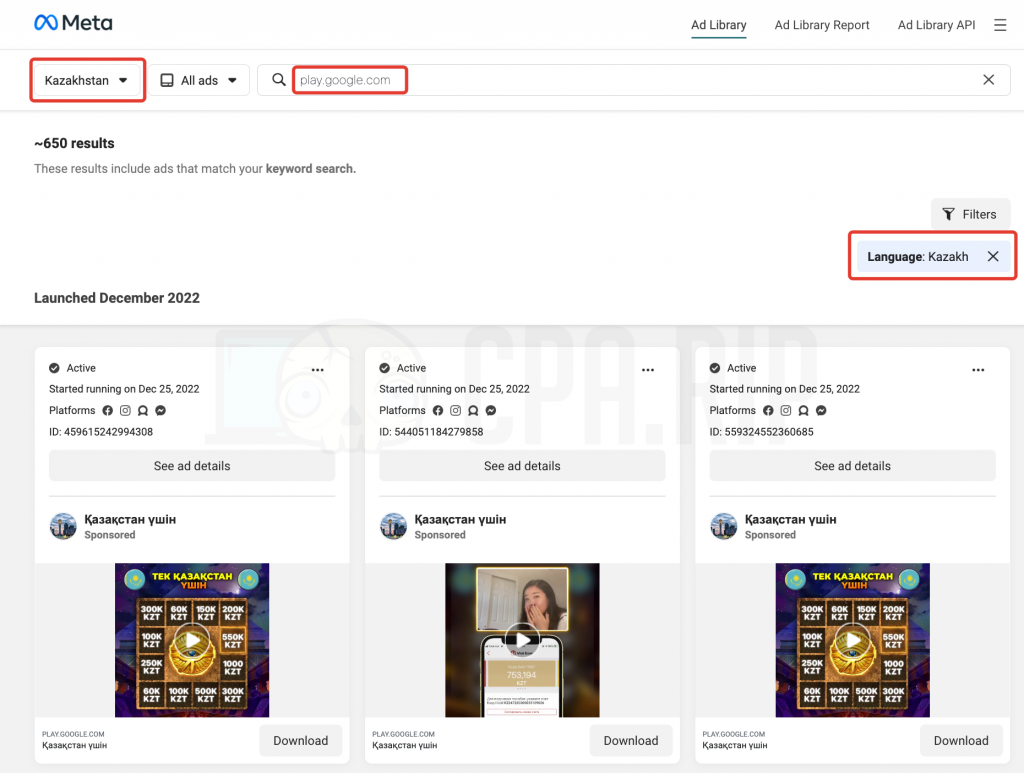The height and width of the screenshot is (773, 1024).
Task: Click the Filters funnel icon
Action: click(948, 214)
